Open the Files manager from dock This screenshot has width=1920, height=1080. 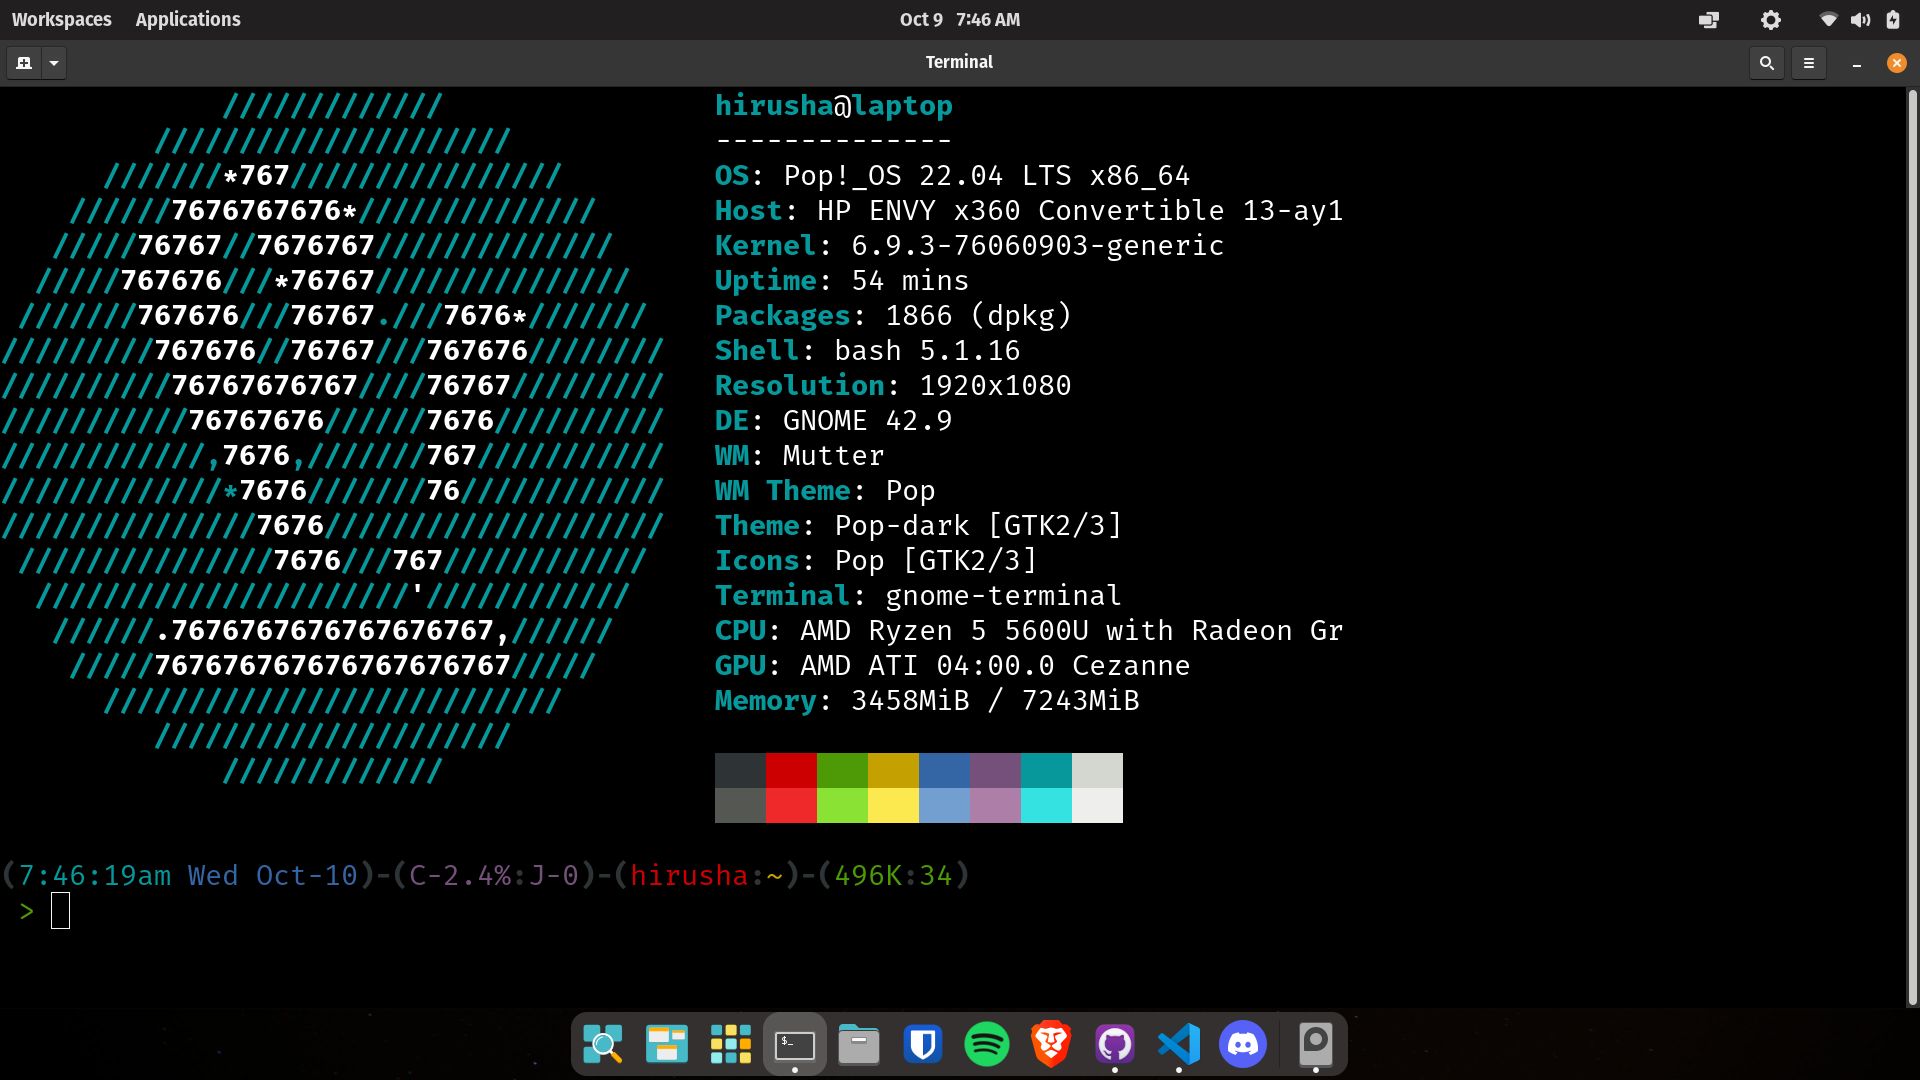[859, 1045]
